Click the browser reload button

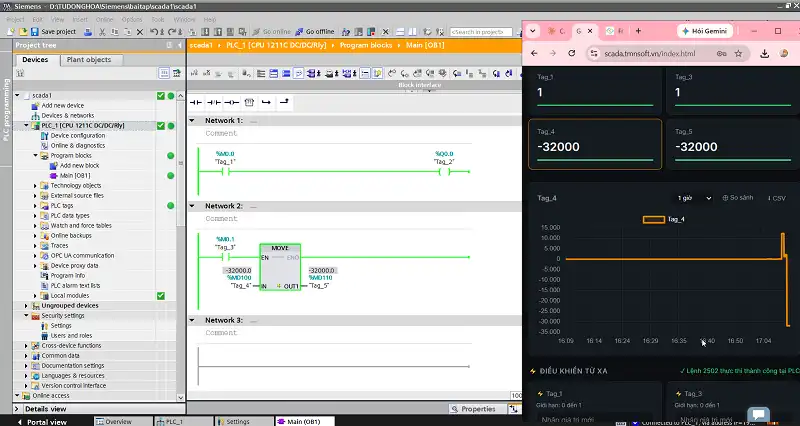coord(572,53)
